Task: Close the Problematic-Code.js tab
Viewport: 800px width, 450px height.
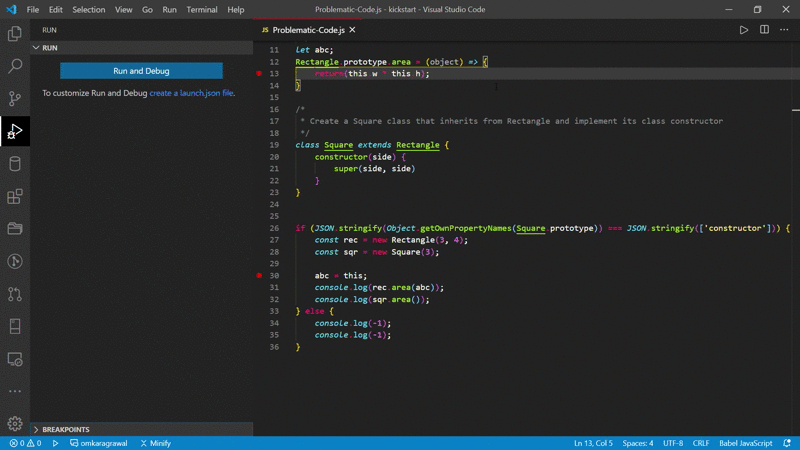Action: pos(352,30)
